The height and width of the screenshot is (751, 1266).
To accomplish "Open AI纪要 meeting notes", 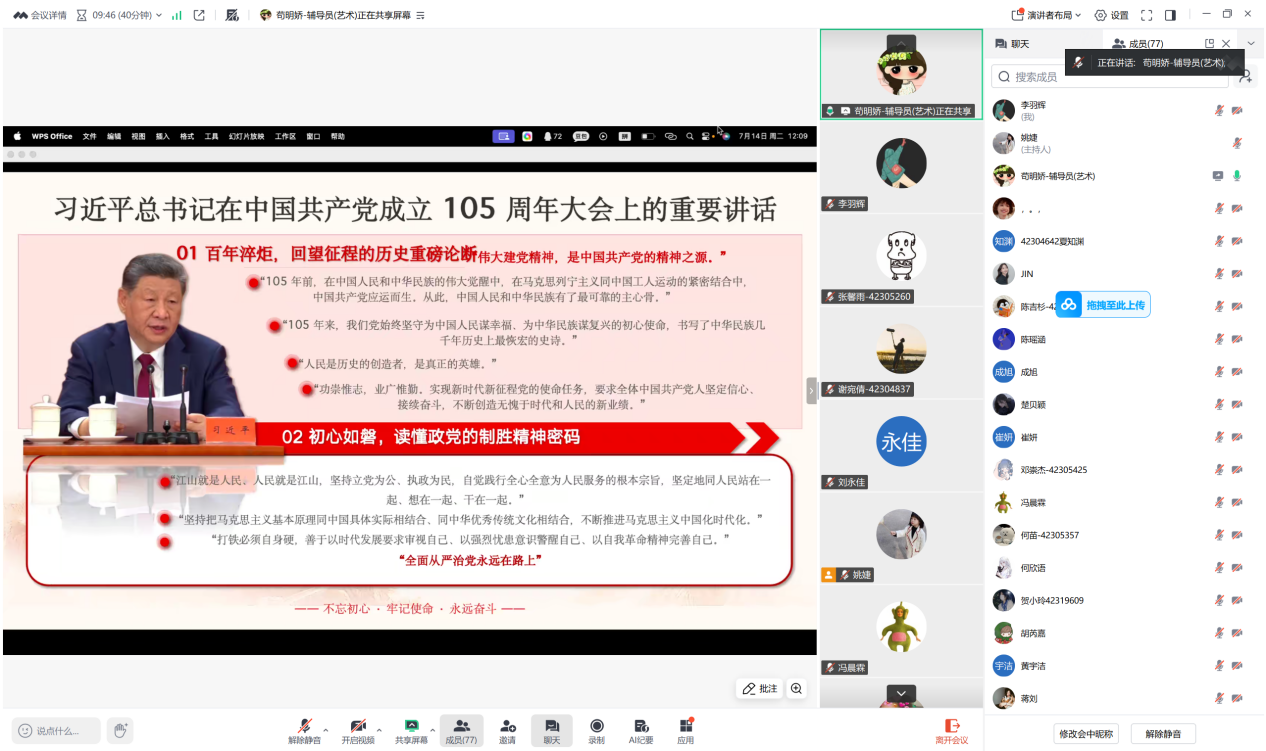I will tap(641, 730).
